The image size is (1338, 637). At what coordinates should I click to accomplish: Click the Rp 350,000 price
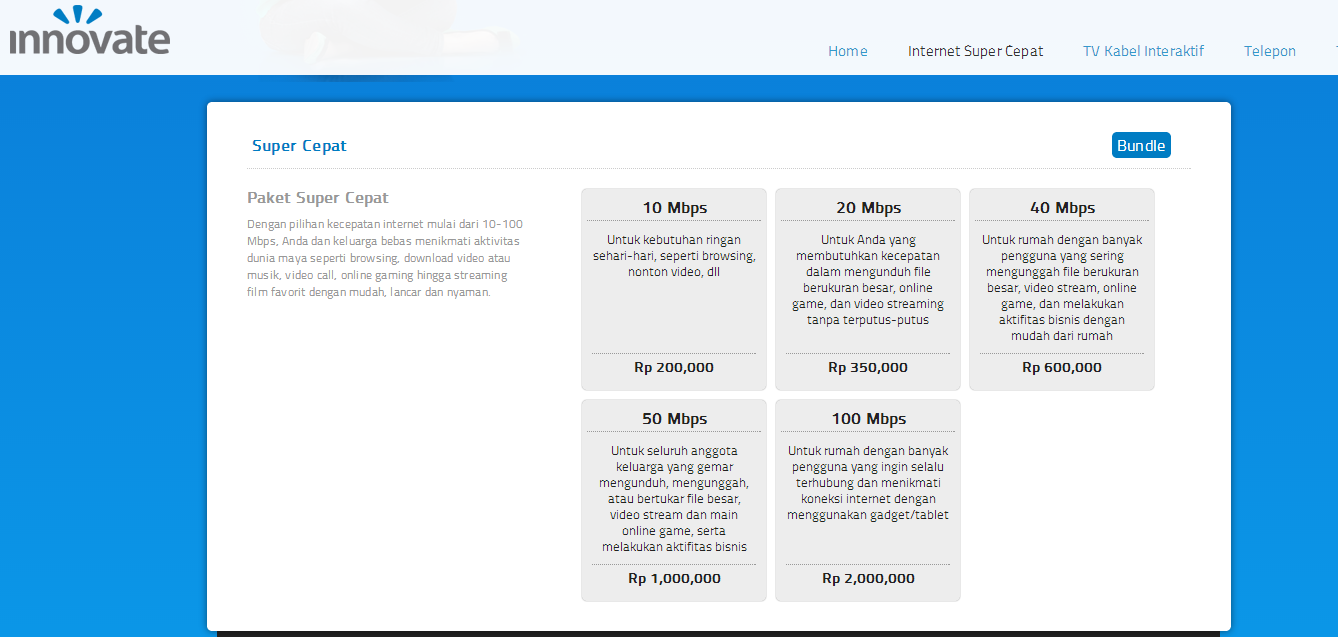click(868, 367)
